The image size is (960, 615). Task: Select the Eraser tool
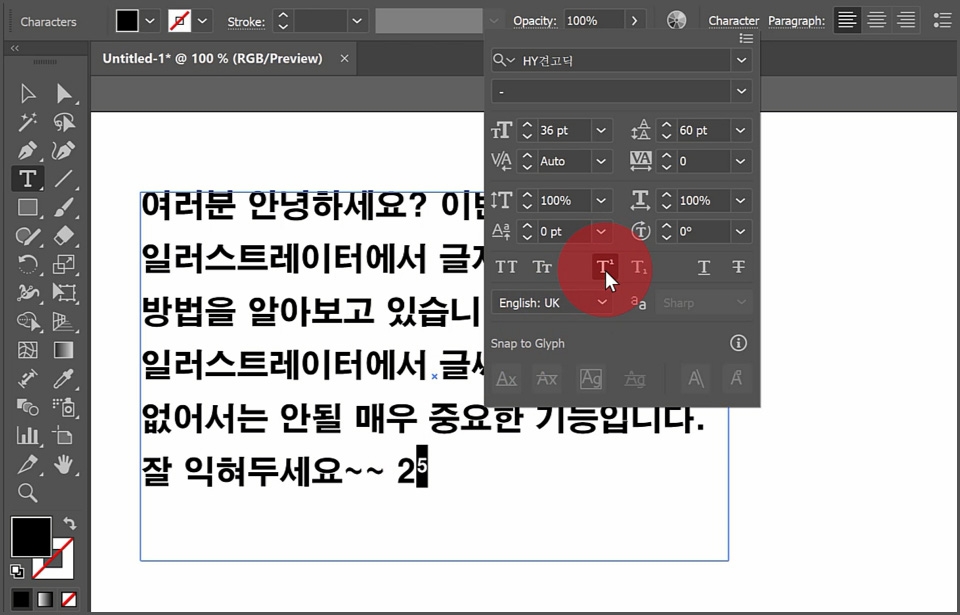pos(64,236)
